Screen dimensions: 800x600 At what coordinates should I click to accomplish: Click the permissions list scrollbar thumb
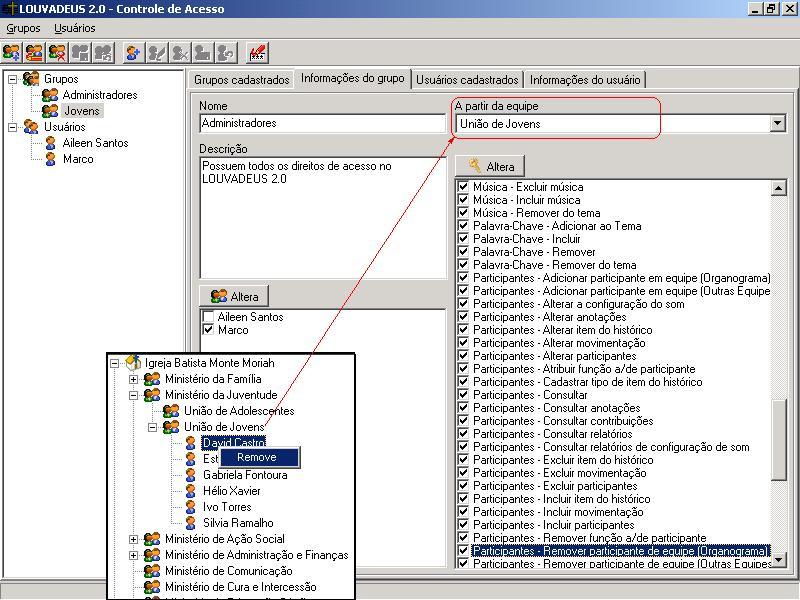pyautogui.click(x=779, y=439)
